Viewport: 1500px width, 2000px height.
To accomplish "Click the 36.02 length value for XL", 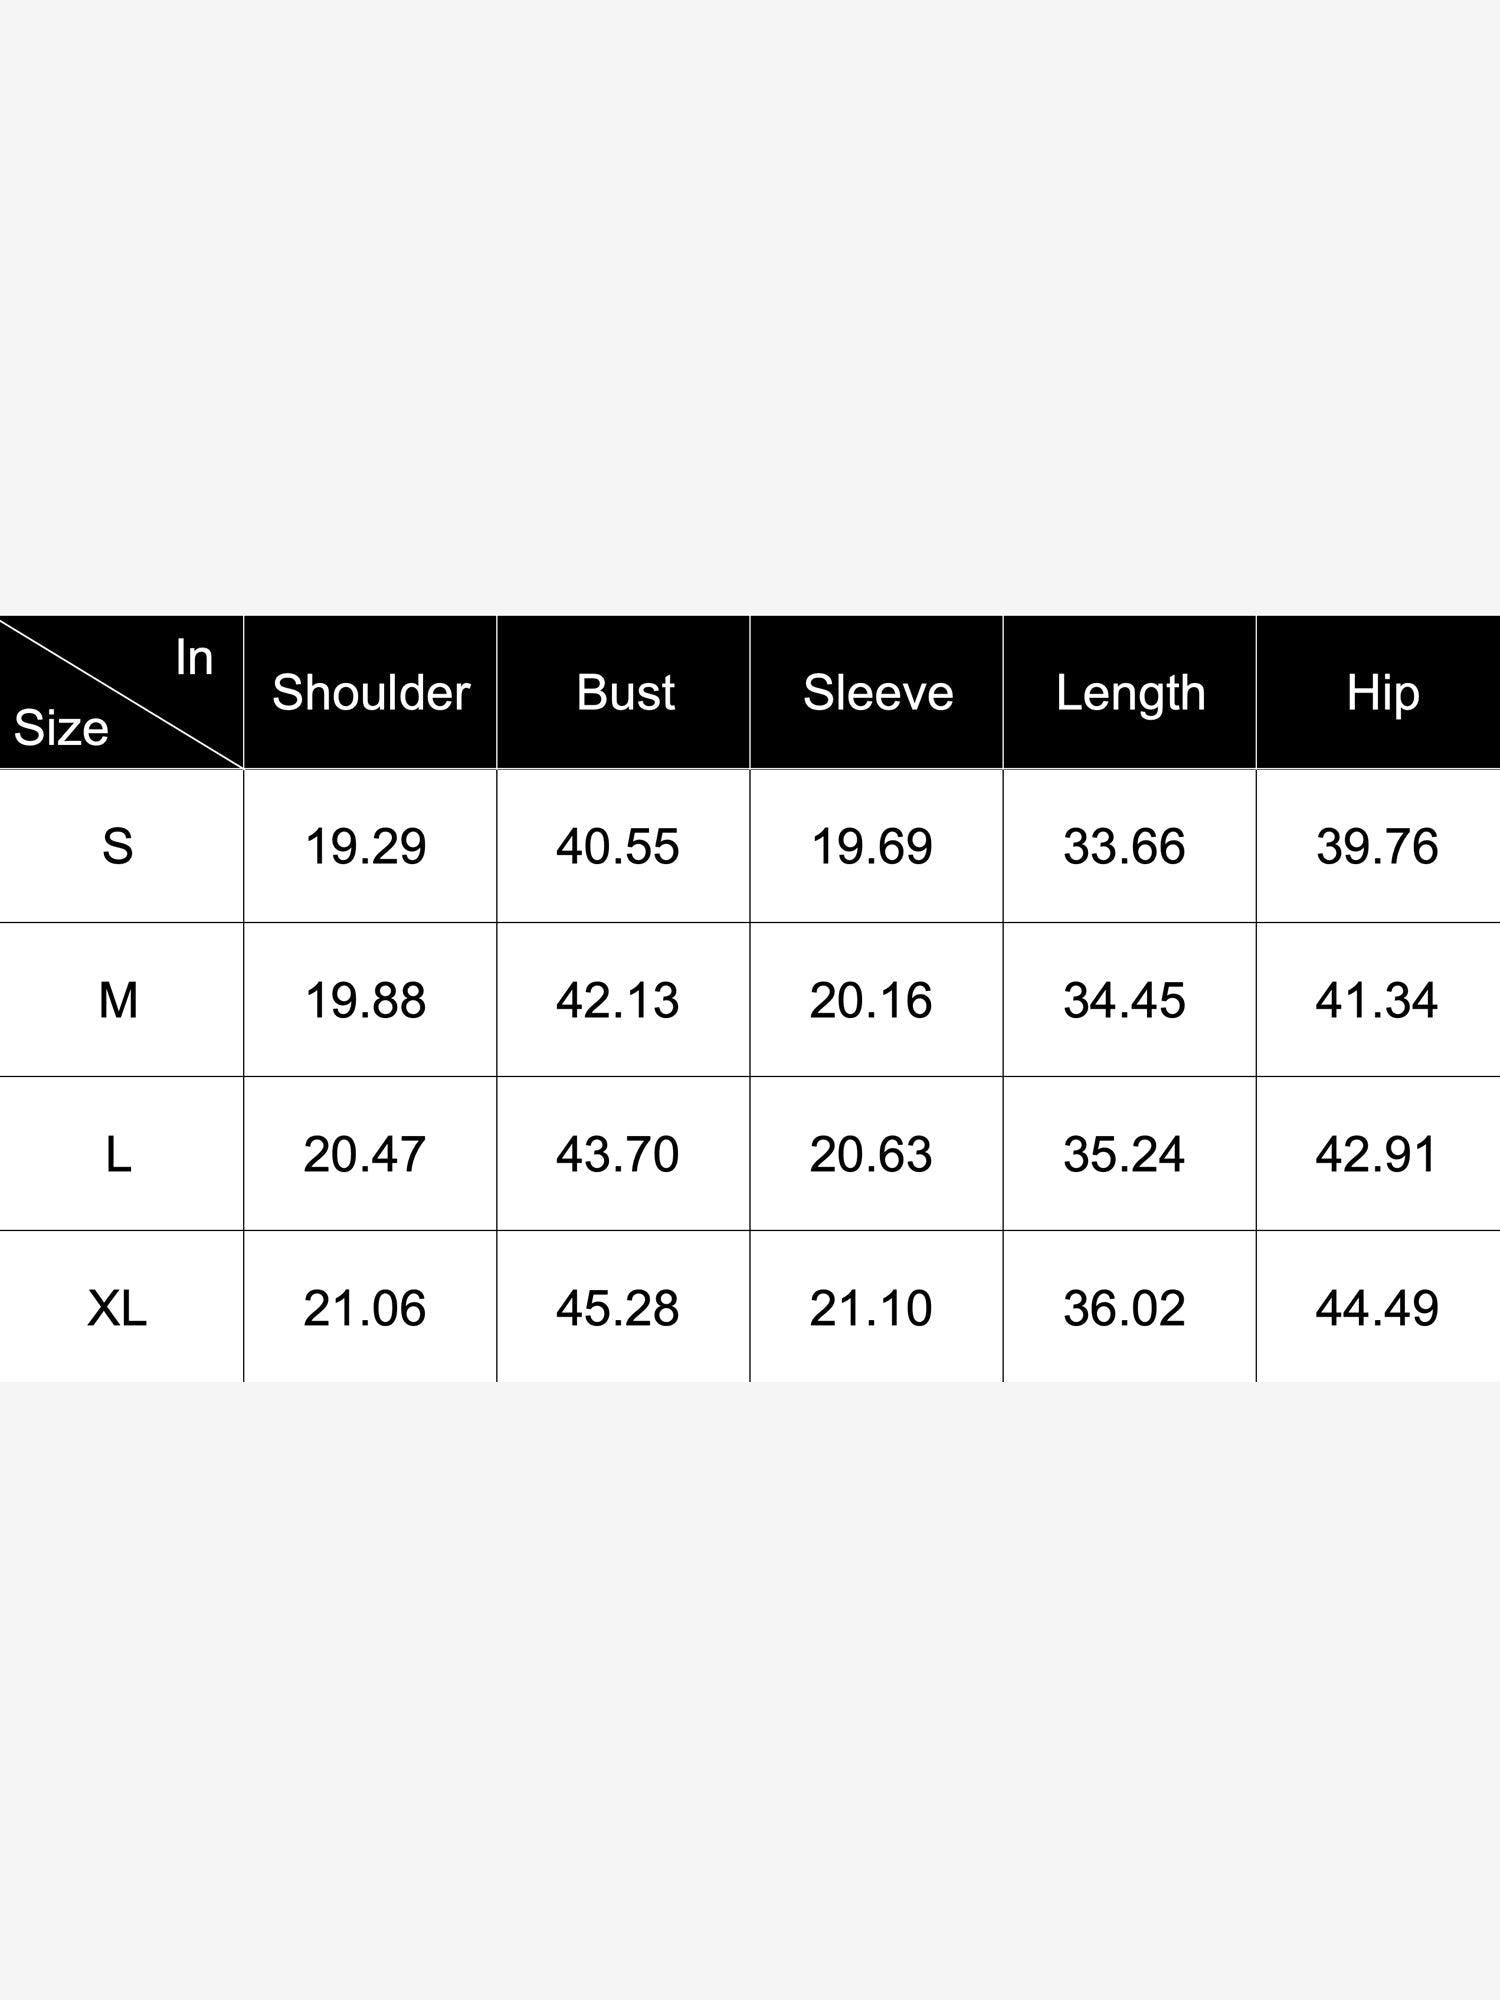I will click(1124, 1308).
